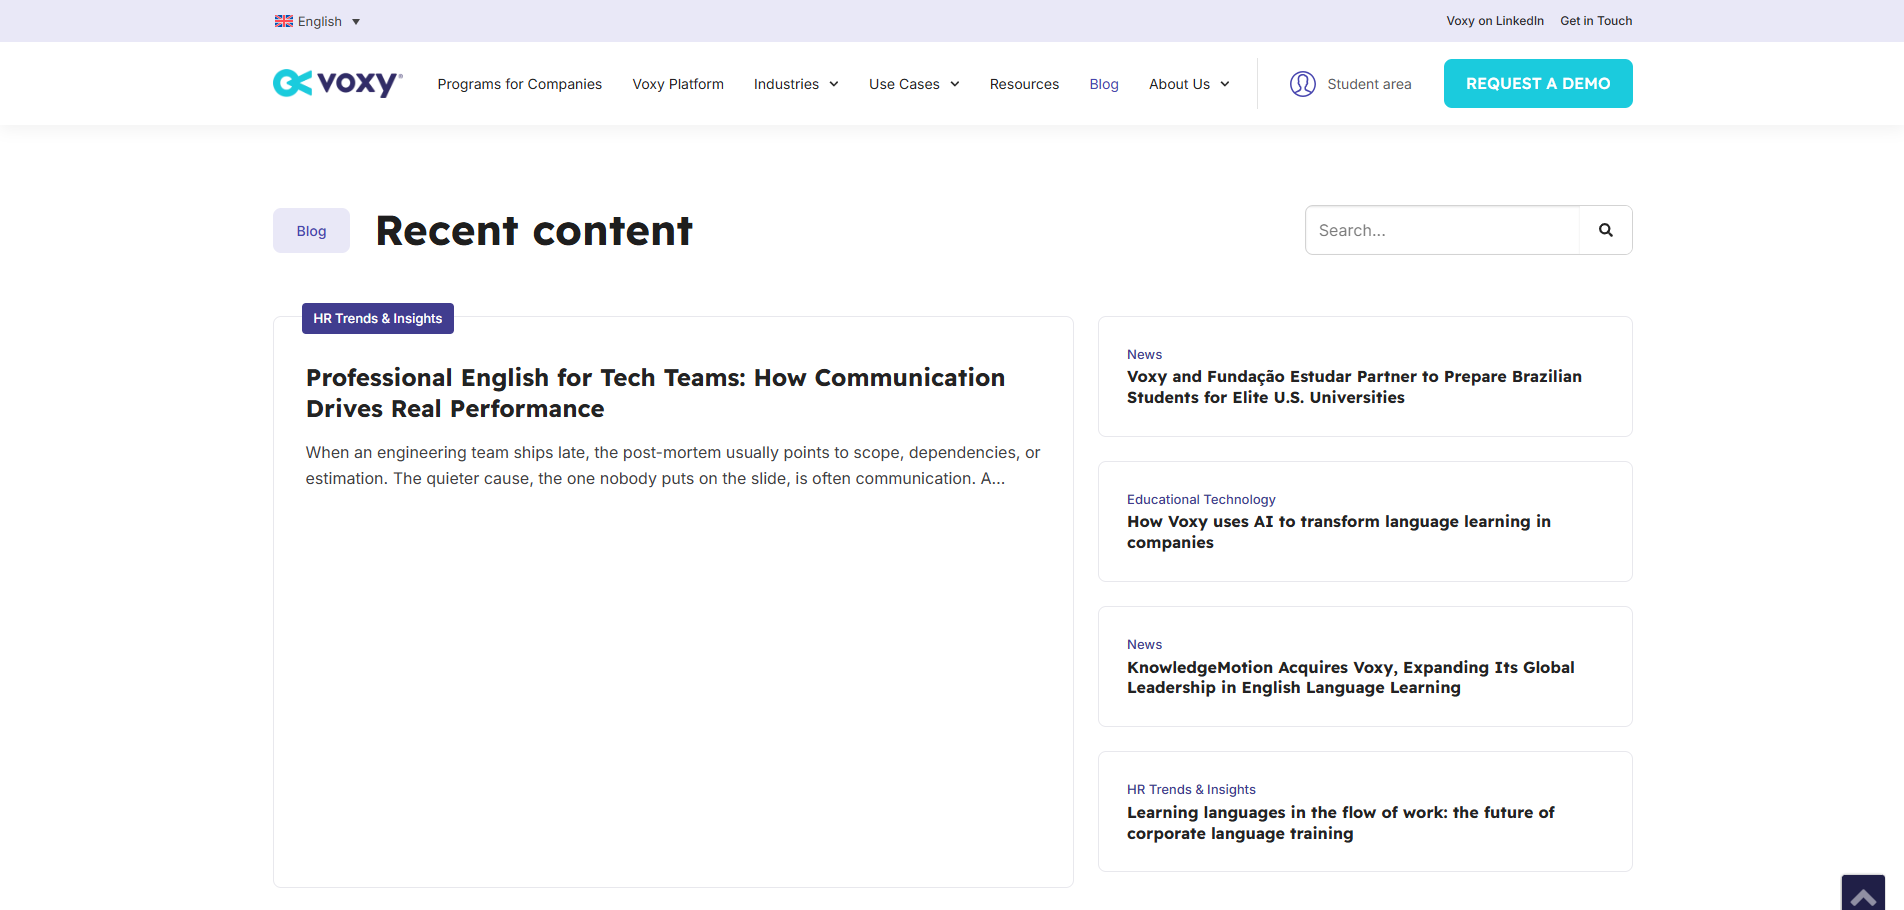1904x910 pixels.
Task: Click the search magnifier icon
Action: point(1605,230)
